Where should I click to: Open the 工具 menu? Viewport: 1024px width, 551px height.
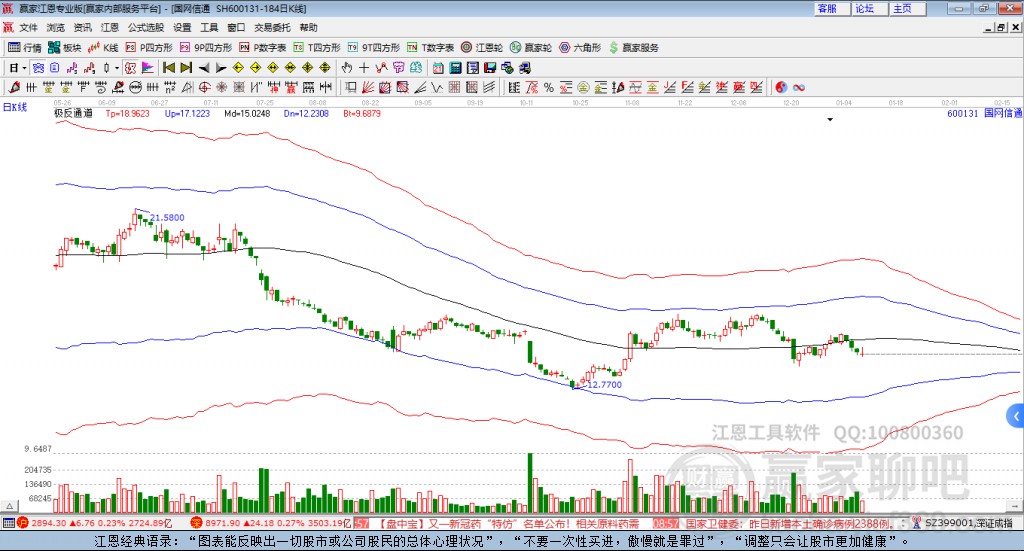[209, 27]
